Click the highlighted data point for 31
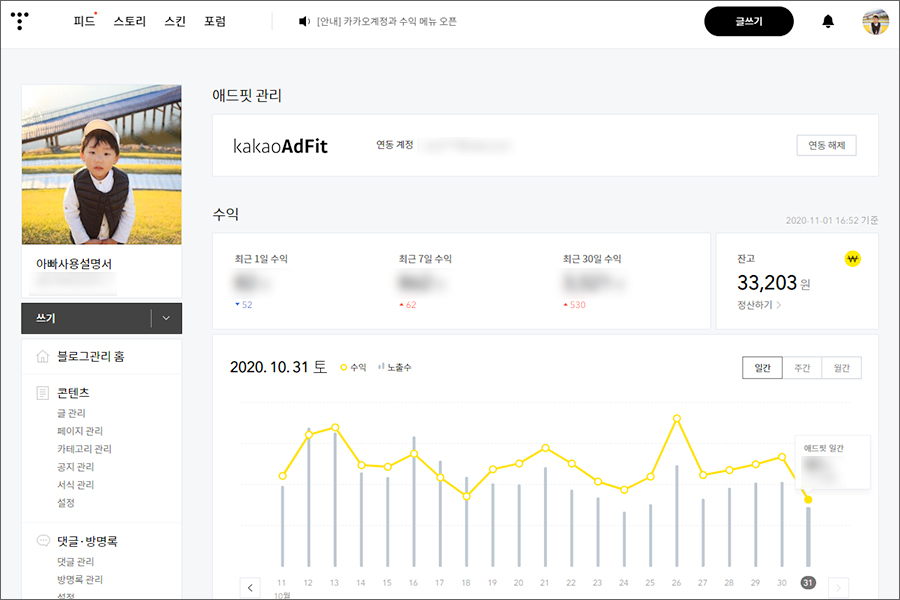900x600 pixels. pos(808,500)
